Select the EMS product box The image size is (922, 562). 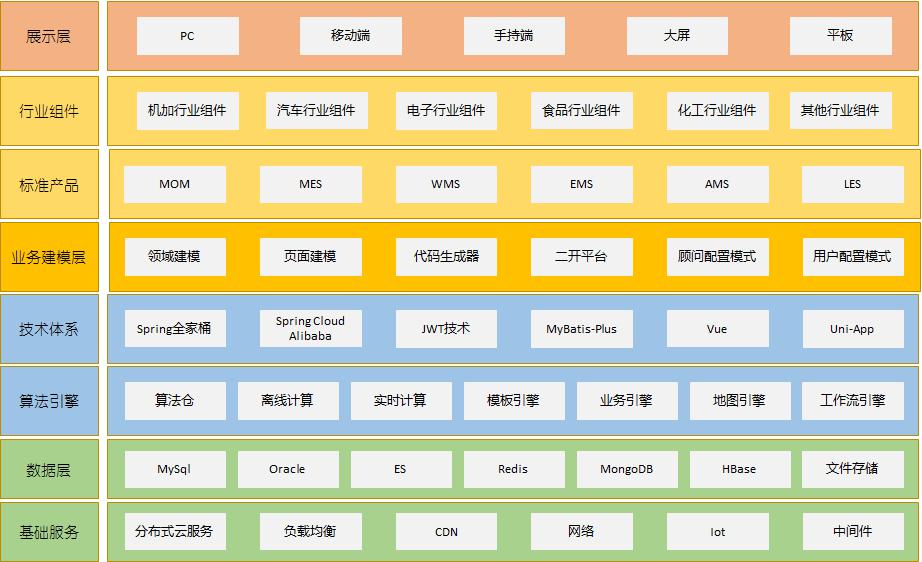pos(582,184)
